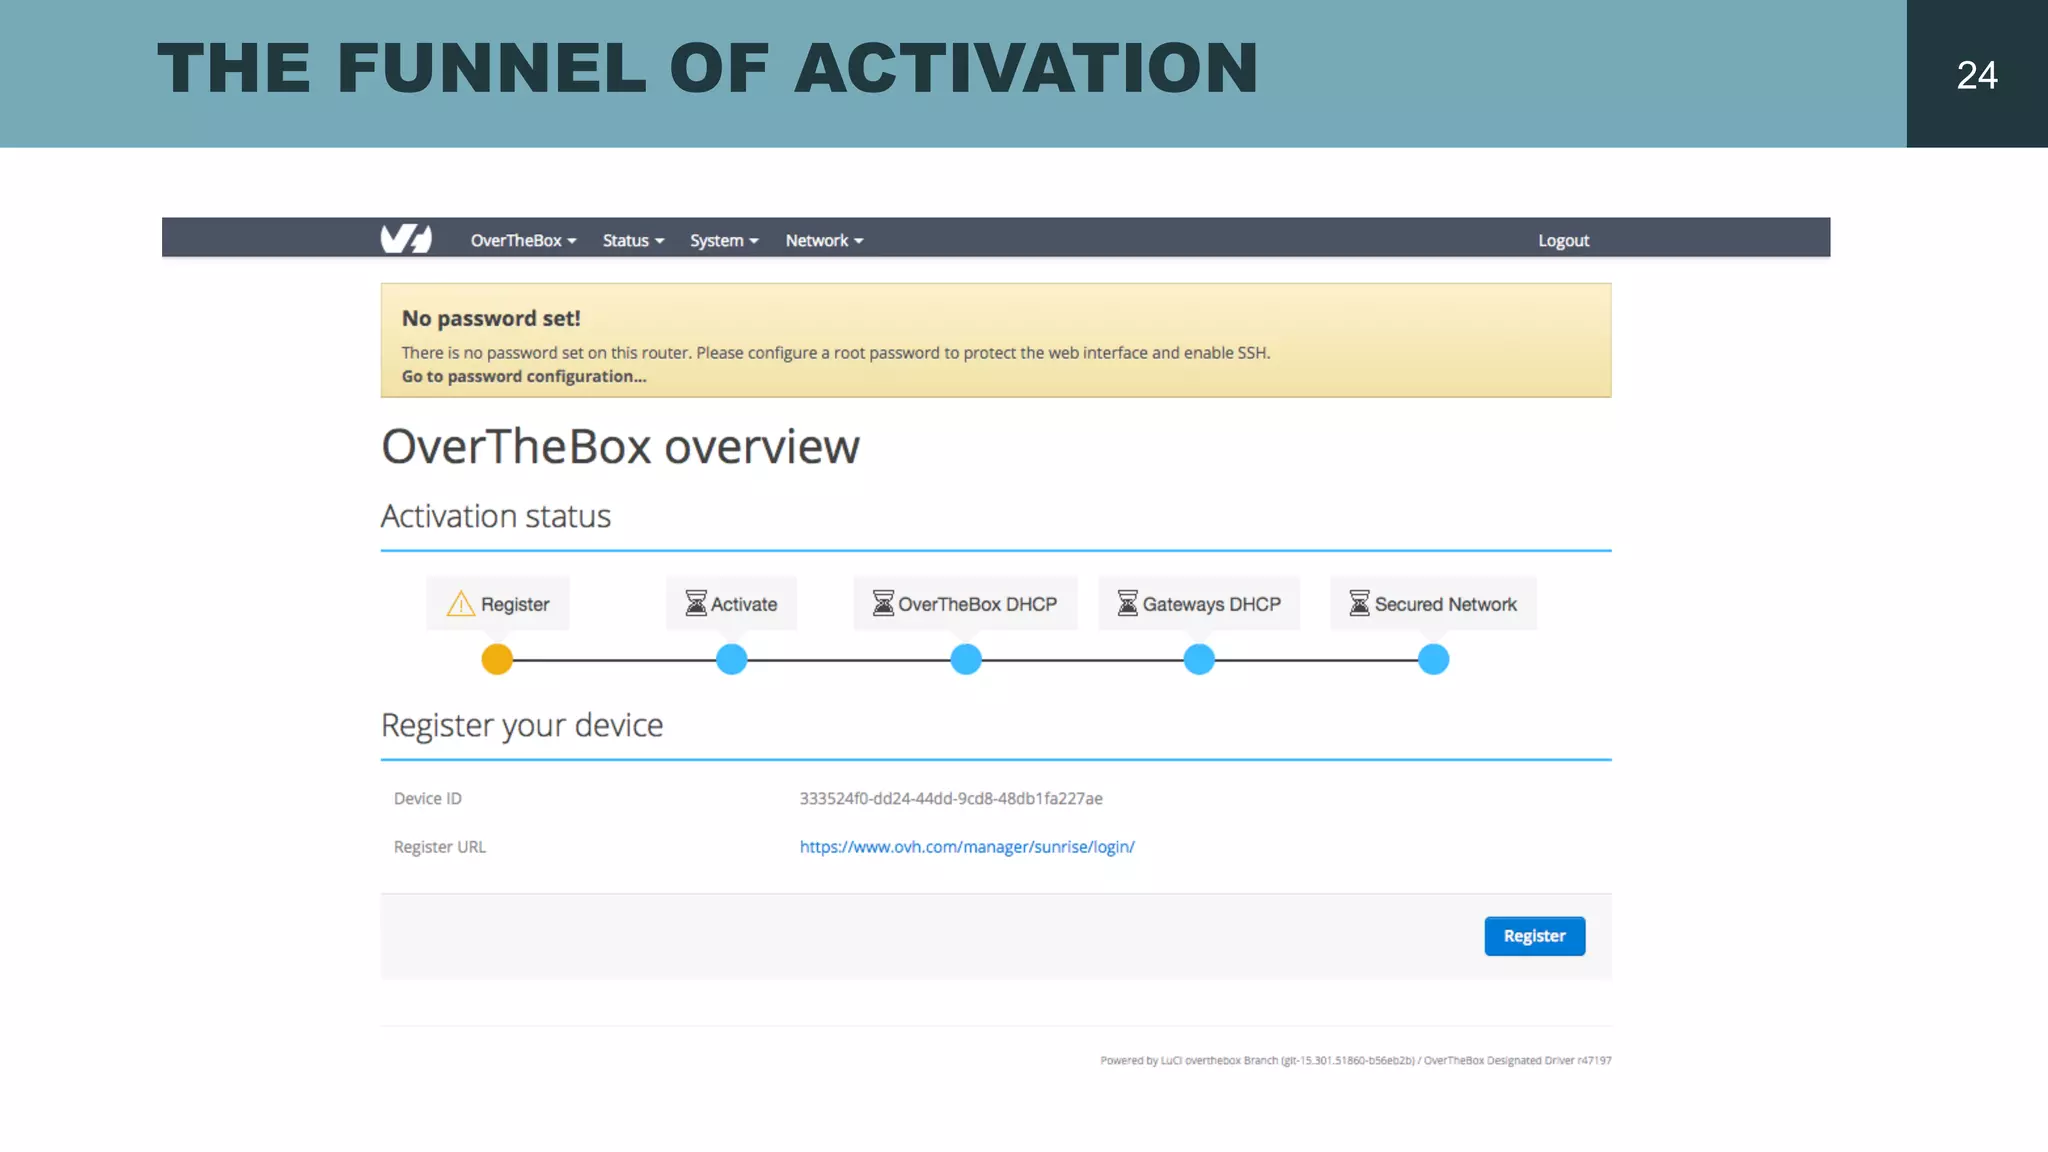Click the Powered by LuCI footer text
2048x1152 pixels.
1356,1060
